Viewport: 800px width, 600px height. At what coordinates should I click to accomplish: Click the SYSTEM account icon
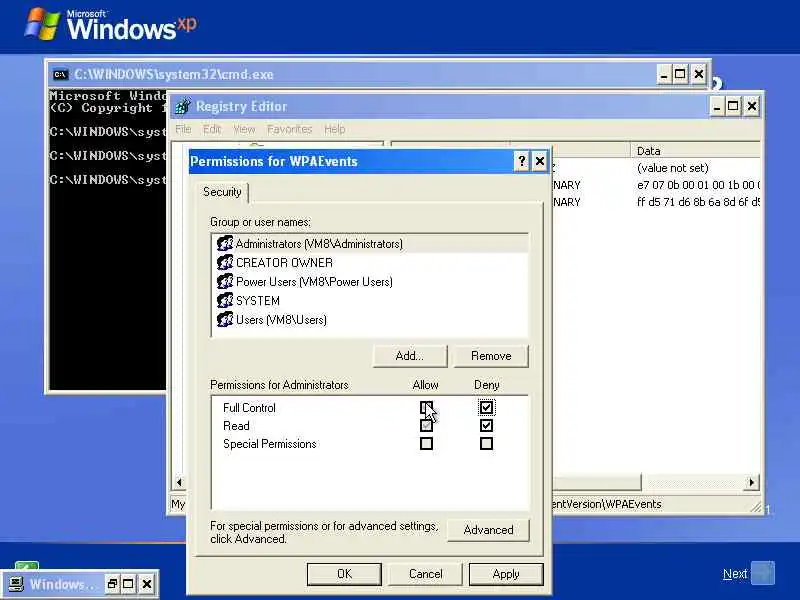(224, 301)
